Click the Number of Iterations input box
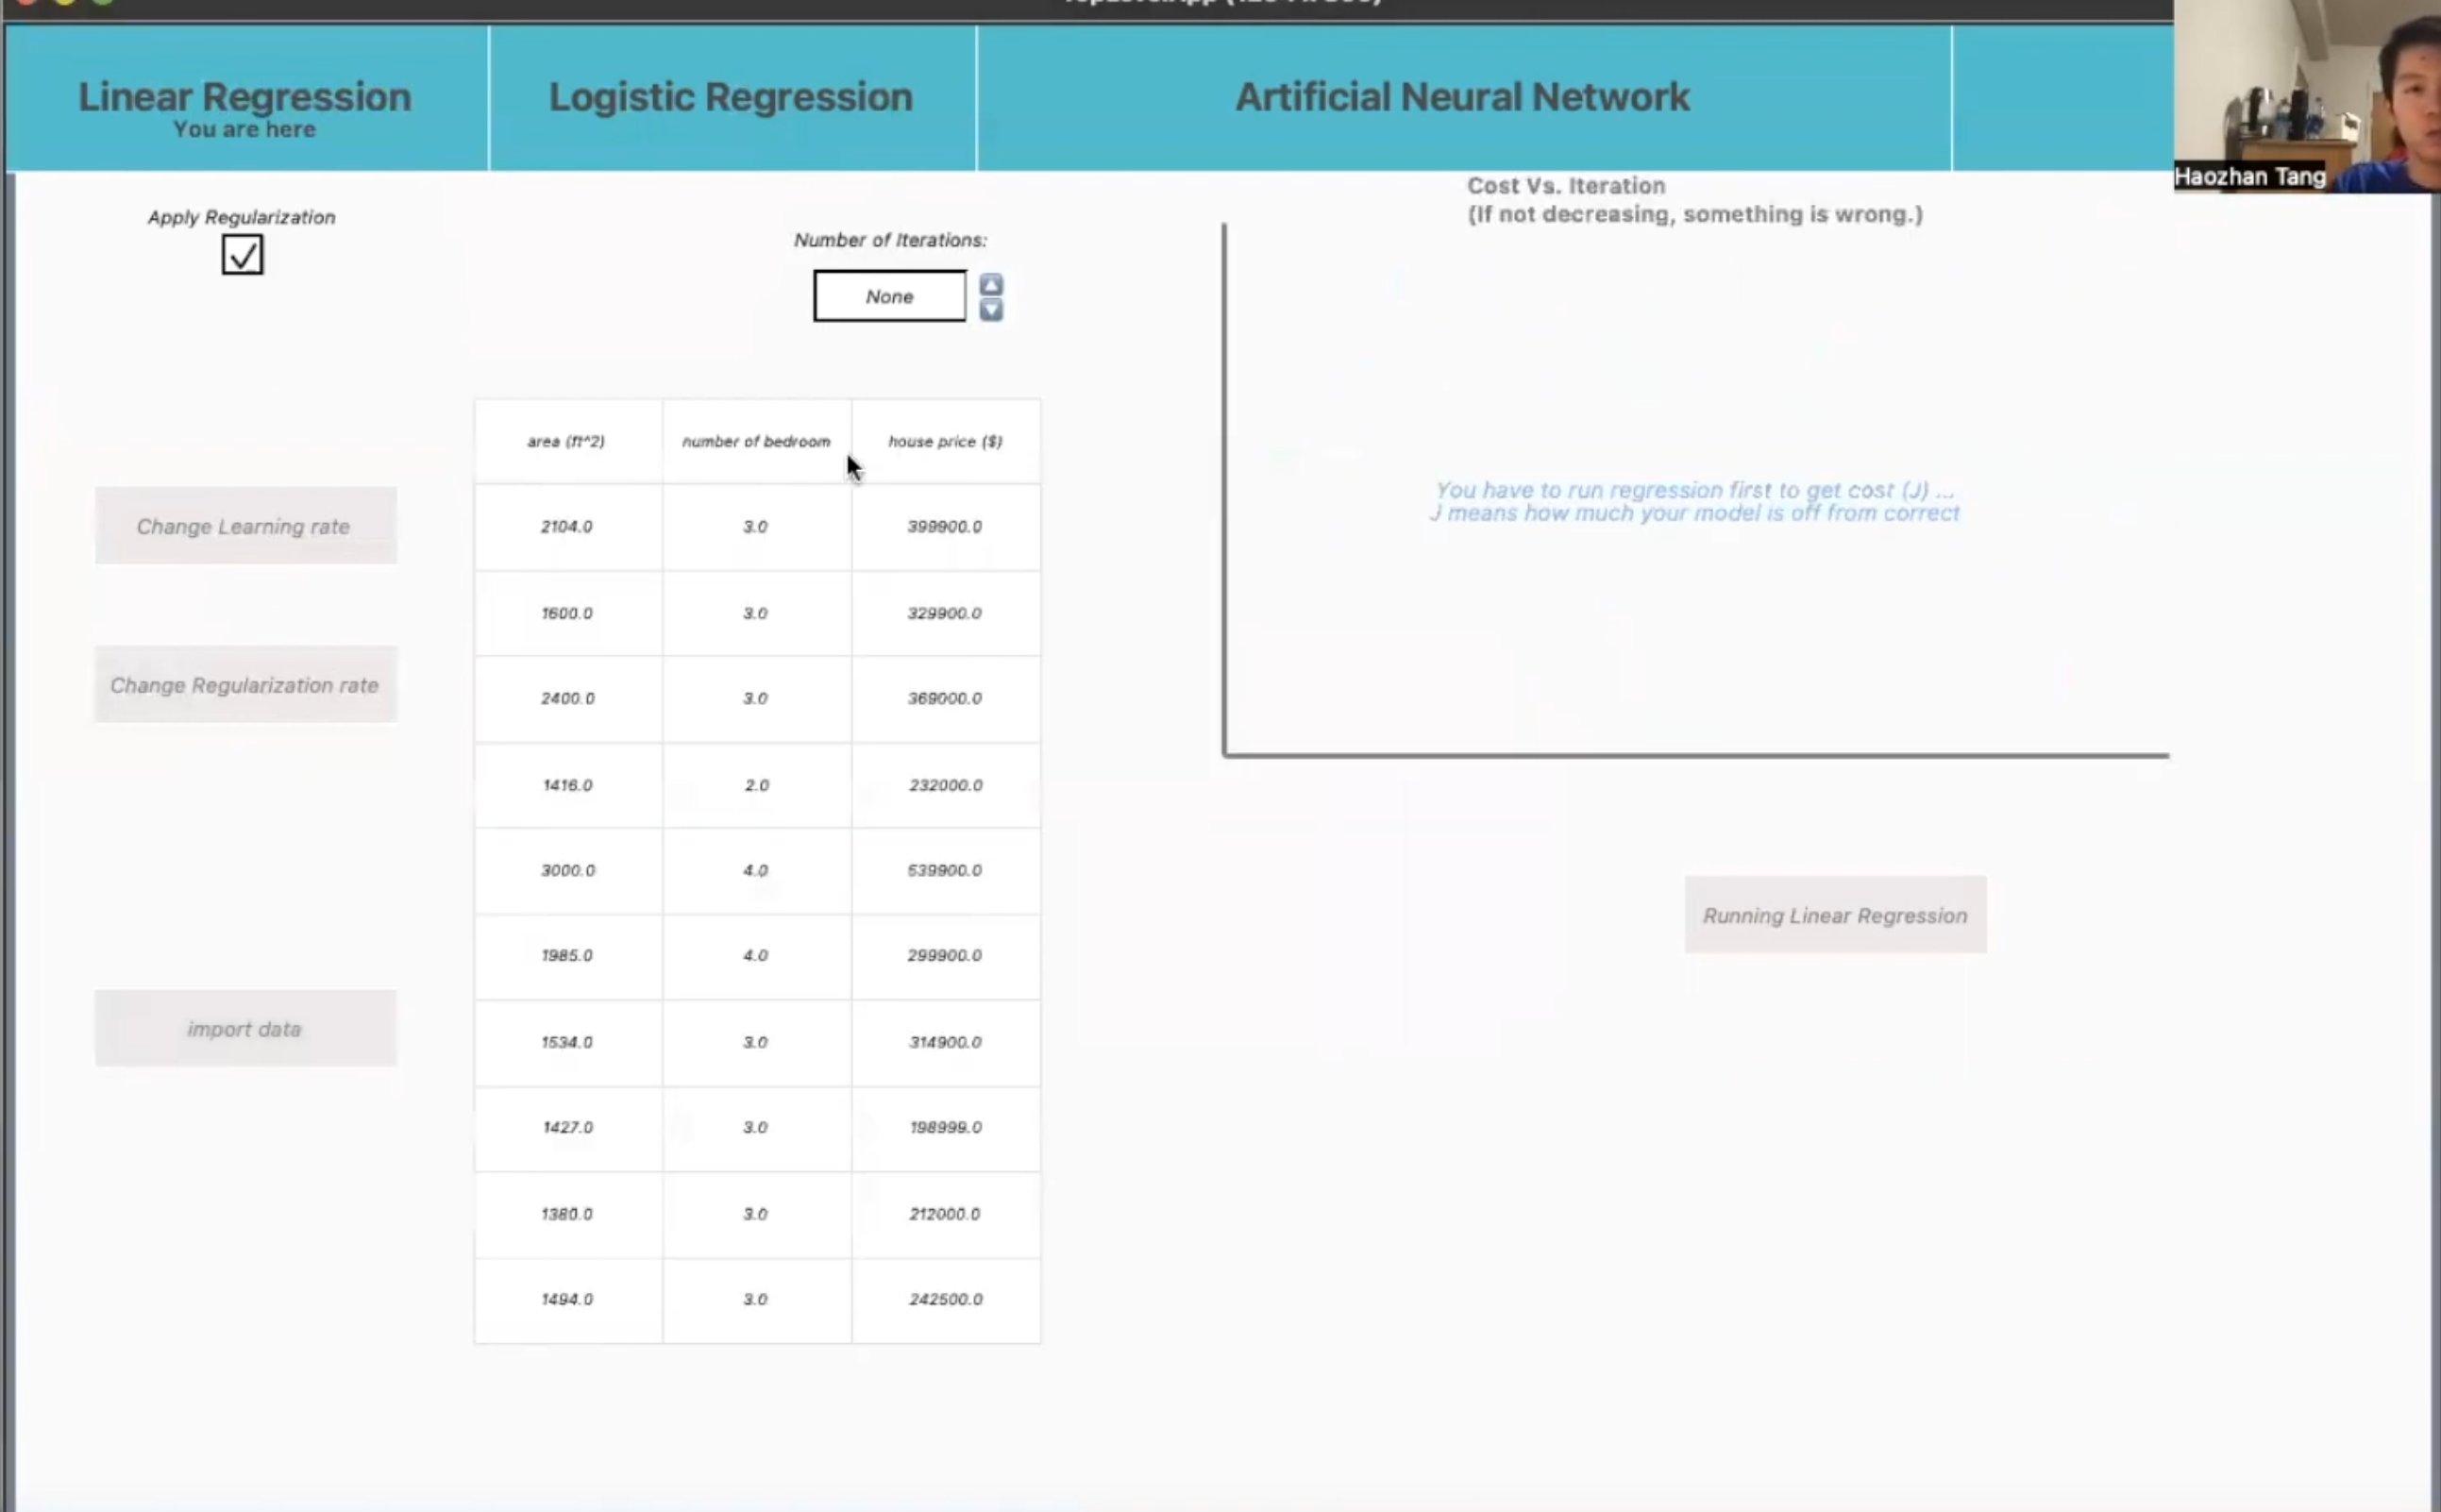This screenshot has width=2441, height=1512. (x=889, y=296)
